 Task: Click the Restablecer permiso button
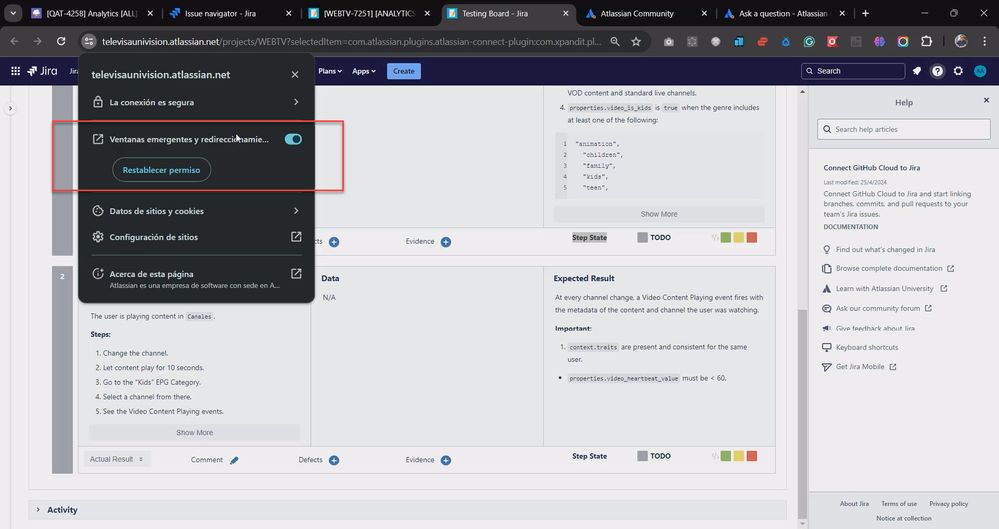[x=161, y=170]
